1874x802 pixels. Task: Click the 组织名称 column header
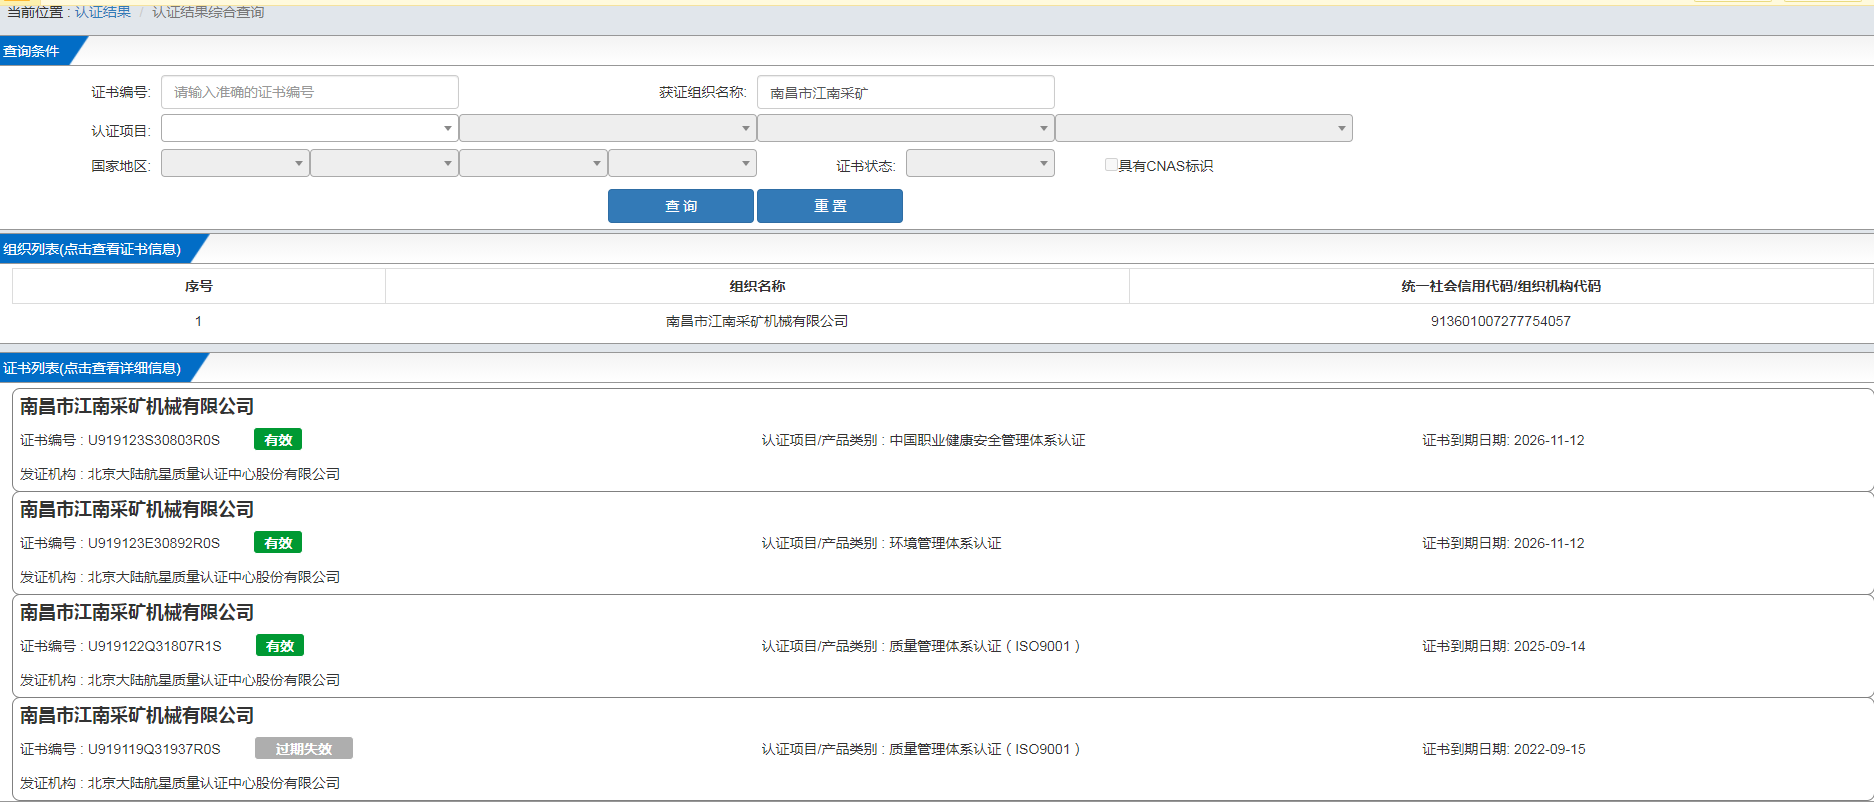pos(757,286)
